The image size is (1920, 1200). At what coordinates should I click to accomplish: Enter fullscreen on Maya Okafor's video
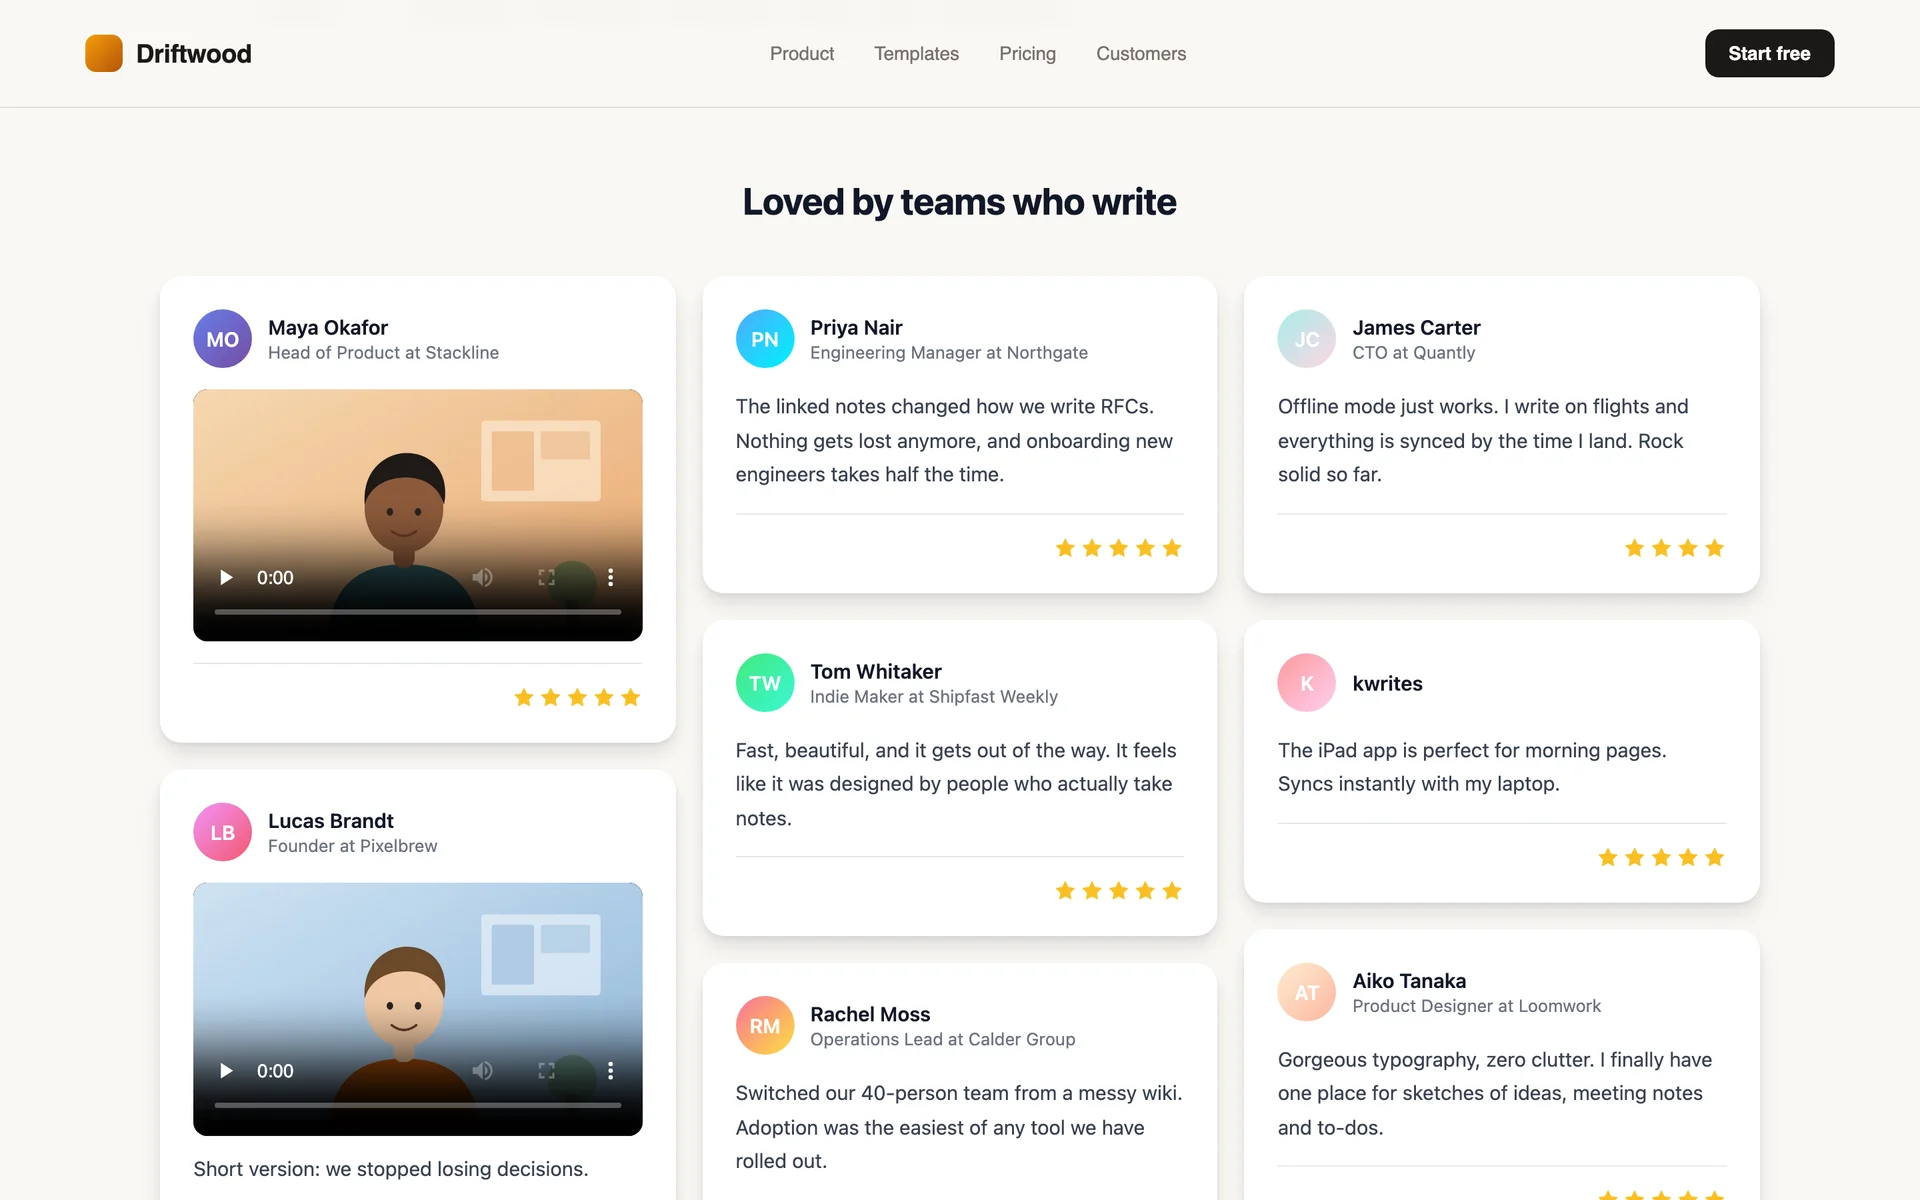click(546, 577)
